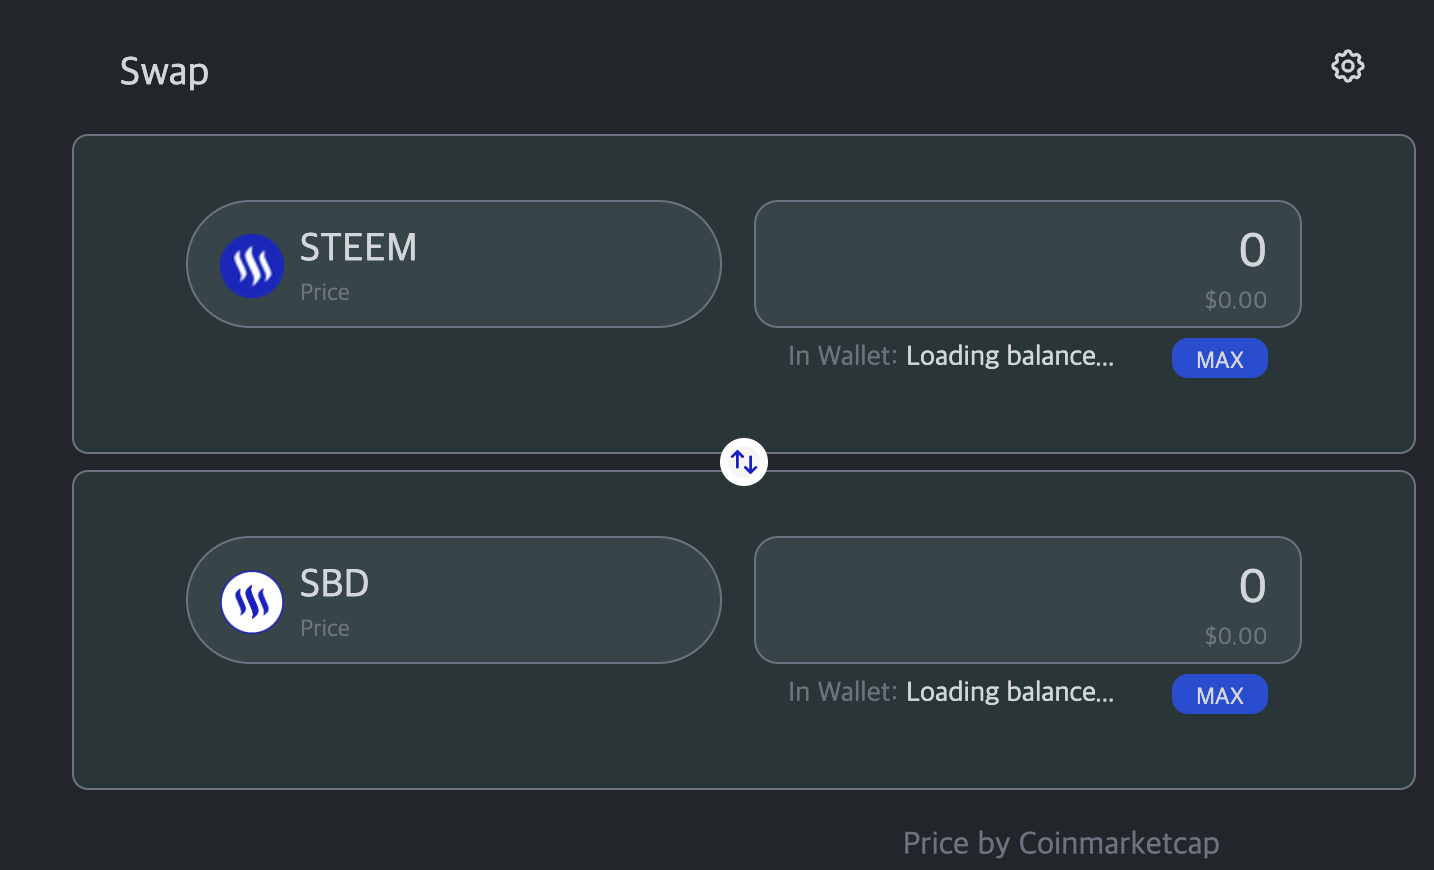Image resolution: width=1434 pixels, height=870 pixels.
Task: Click the Price by Coinmarketcap text
Action: (1060, 843)
